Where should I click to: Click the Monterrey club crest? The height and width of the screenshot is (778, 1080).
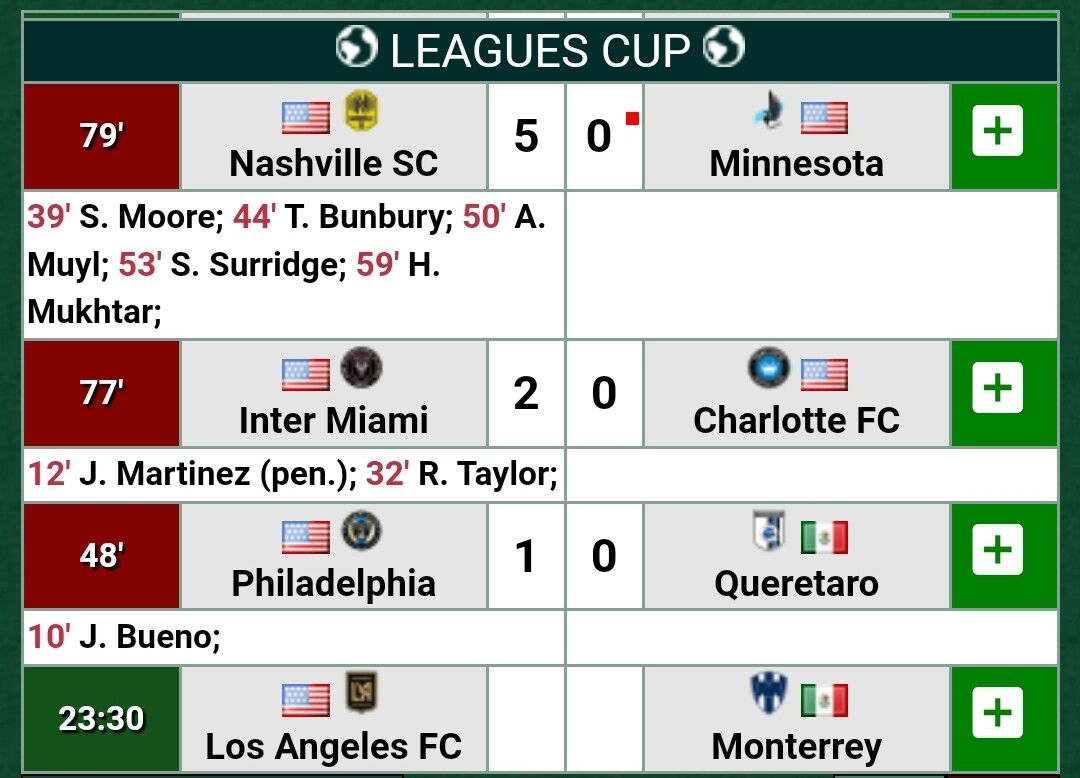pos(769,693)
